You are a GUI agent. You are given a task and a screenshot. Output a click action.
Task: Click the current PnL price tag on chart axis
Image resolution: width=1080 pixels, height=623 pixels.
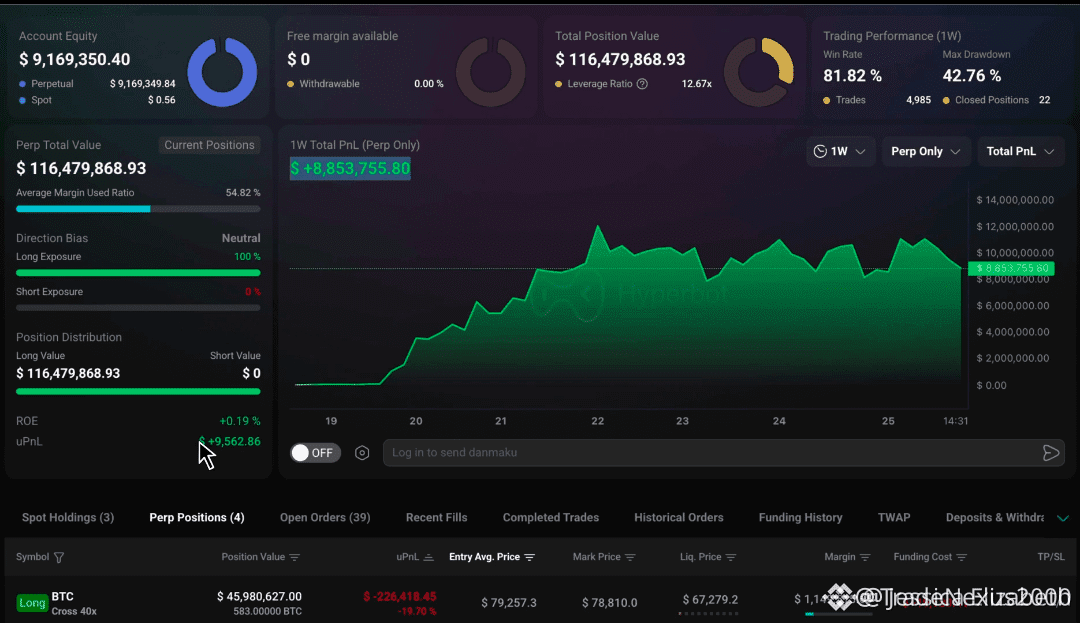coord(1011,268)
